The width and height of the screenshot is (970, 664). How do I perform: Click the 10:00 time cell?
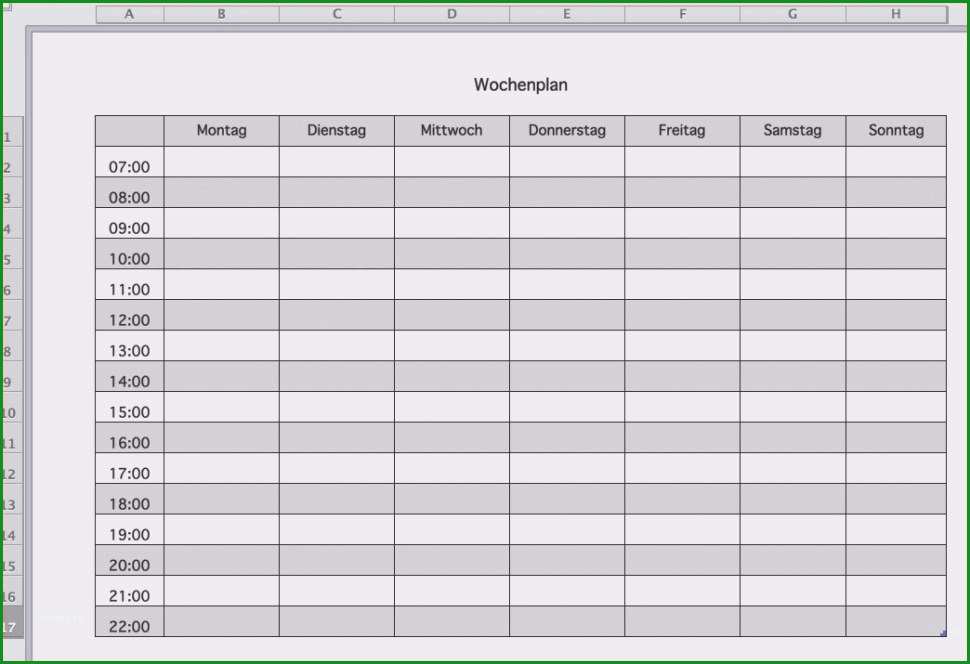pos(129,254)
